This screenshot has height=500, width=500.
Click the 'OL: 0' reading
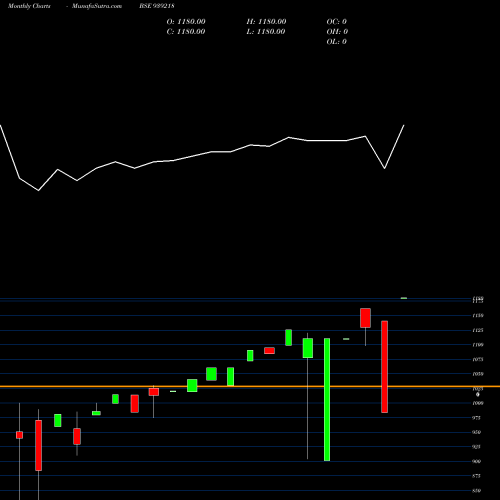click(336, 42)
